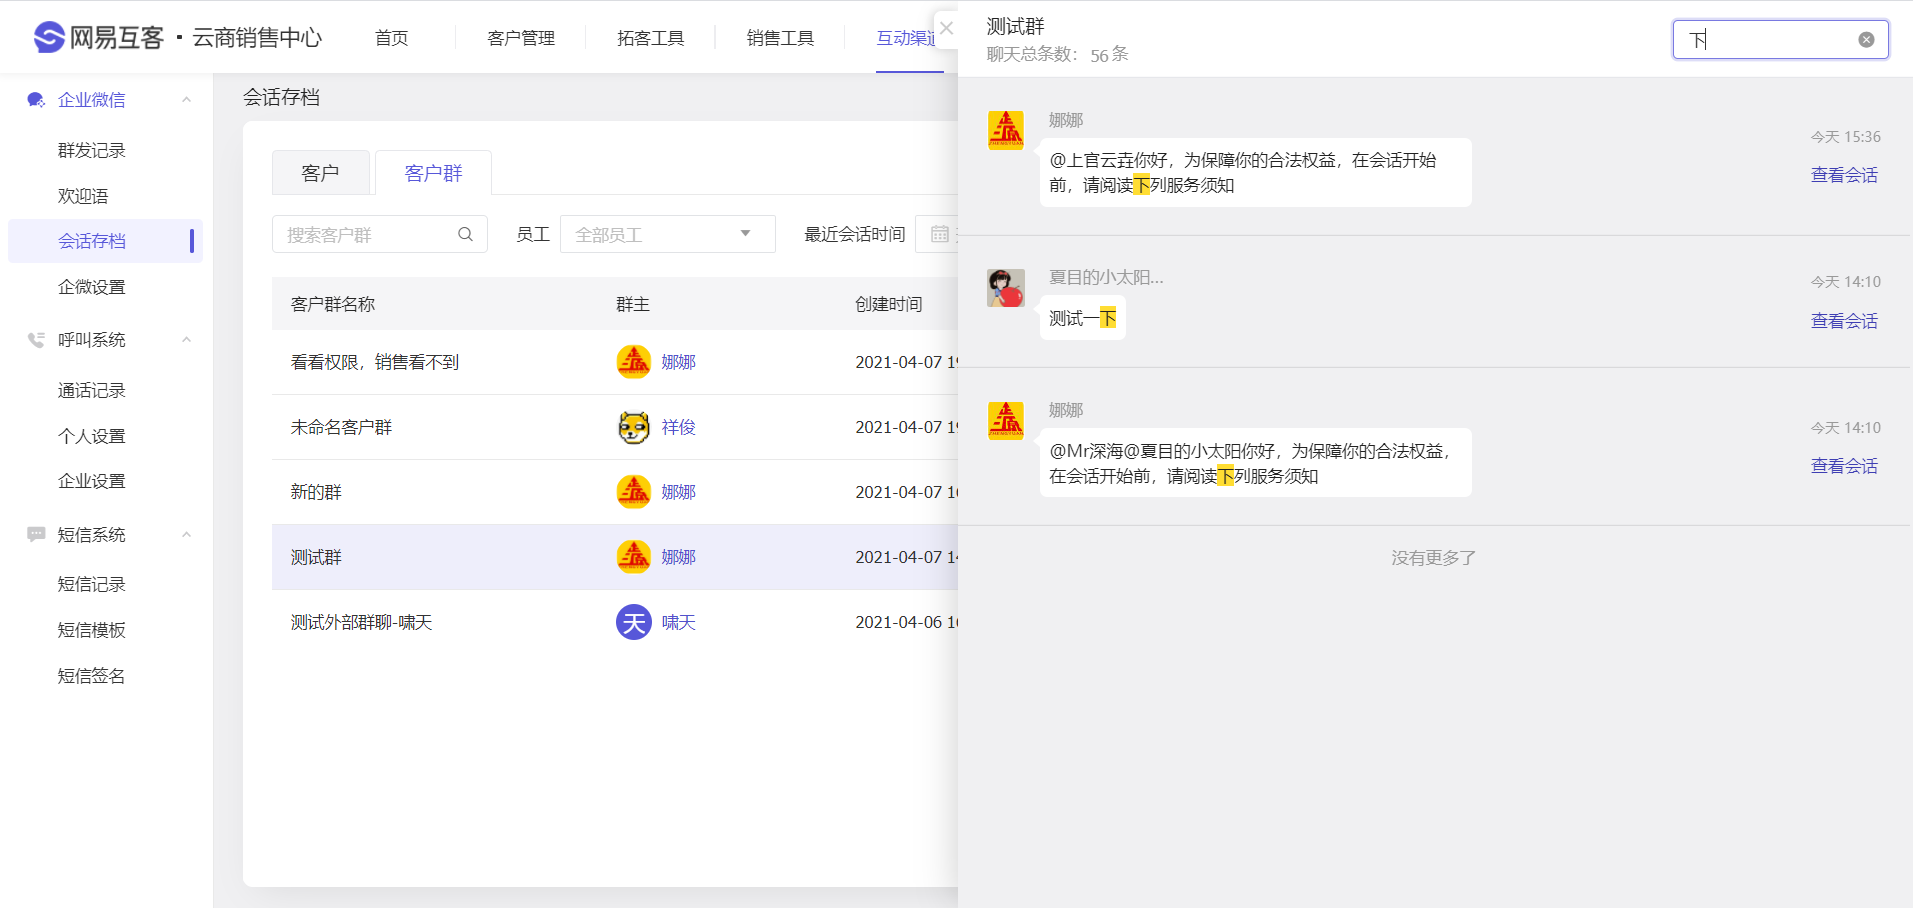Click 啸天's round 天 avatar

click(x=634, y=622)
